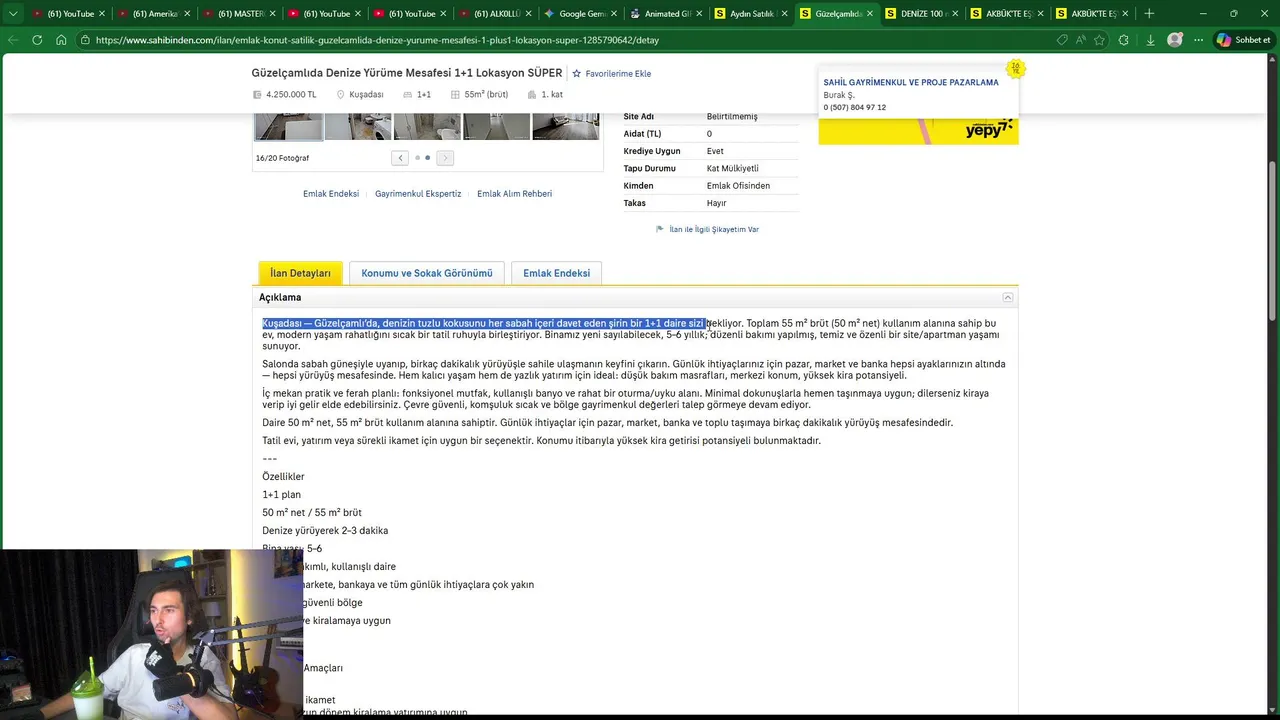Screen dimensions: 1280x720
Task: Select the first photo pagination dot
Action: pyautogui.click(x=417, y=158)
